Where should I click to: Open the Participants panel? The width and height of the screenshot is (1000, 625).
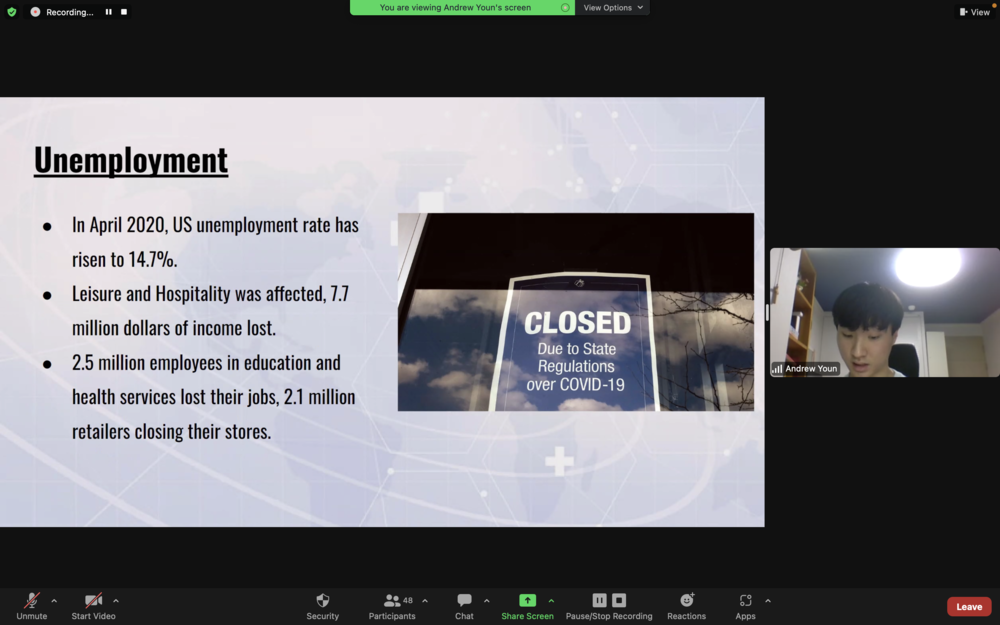[x=392, y=606]
